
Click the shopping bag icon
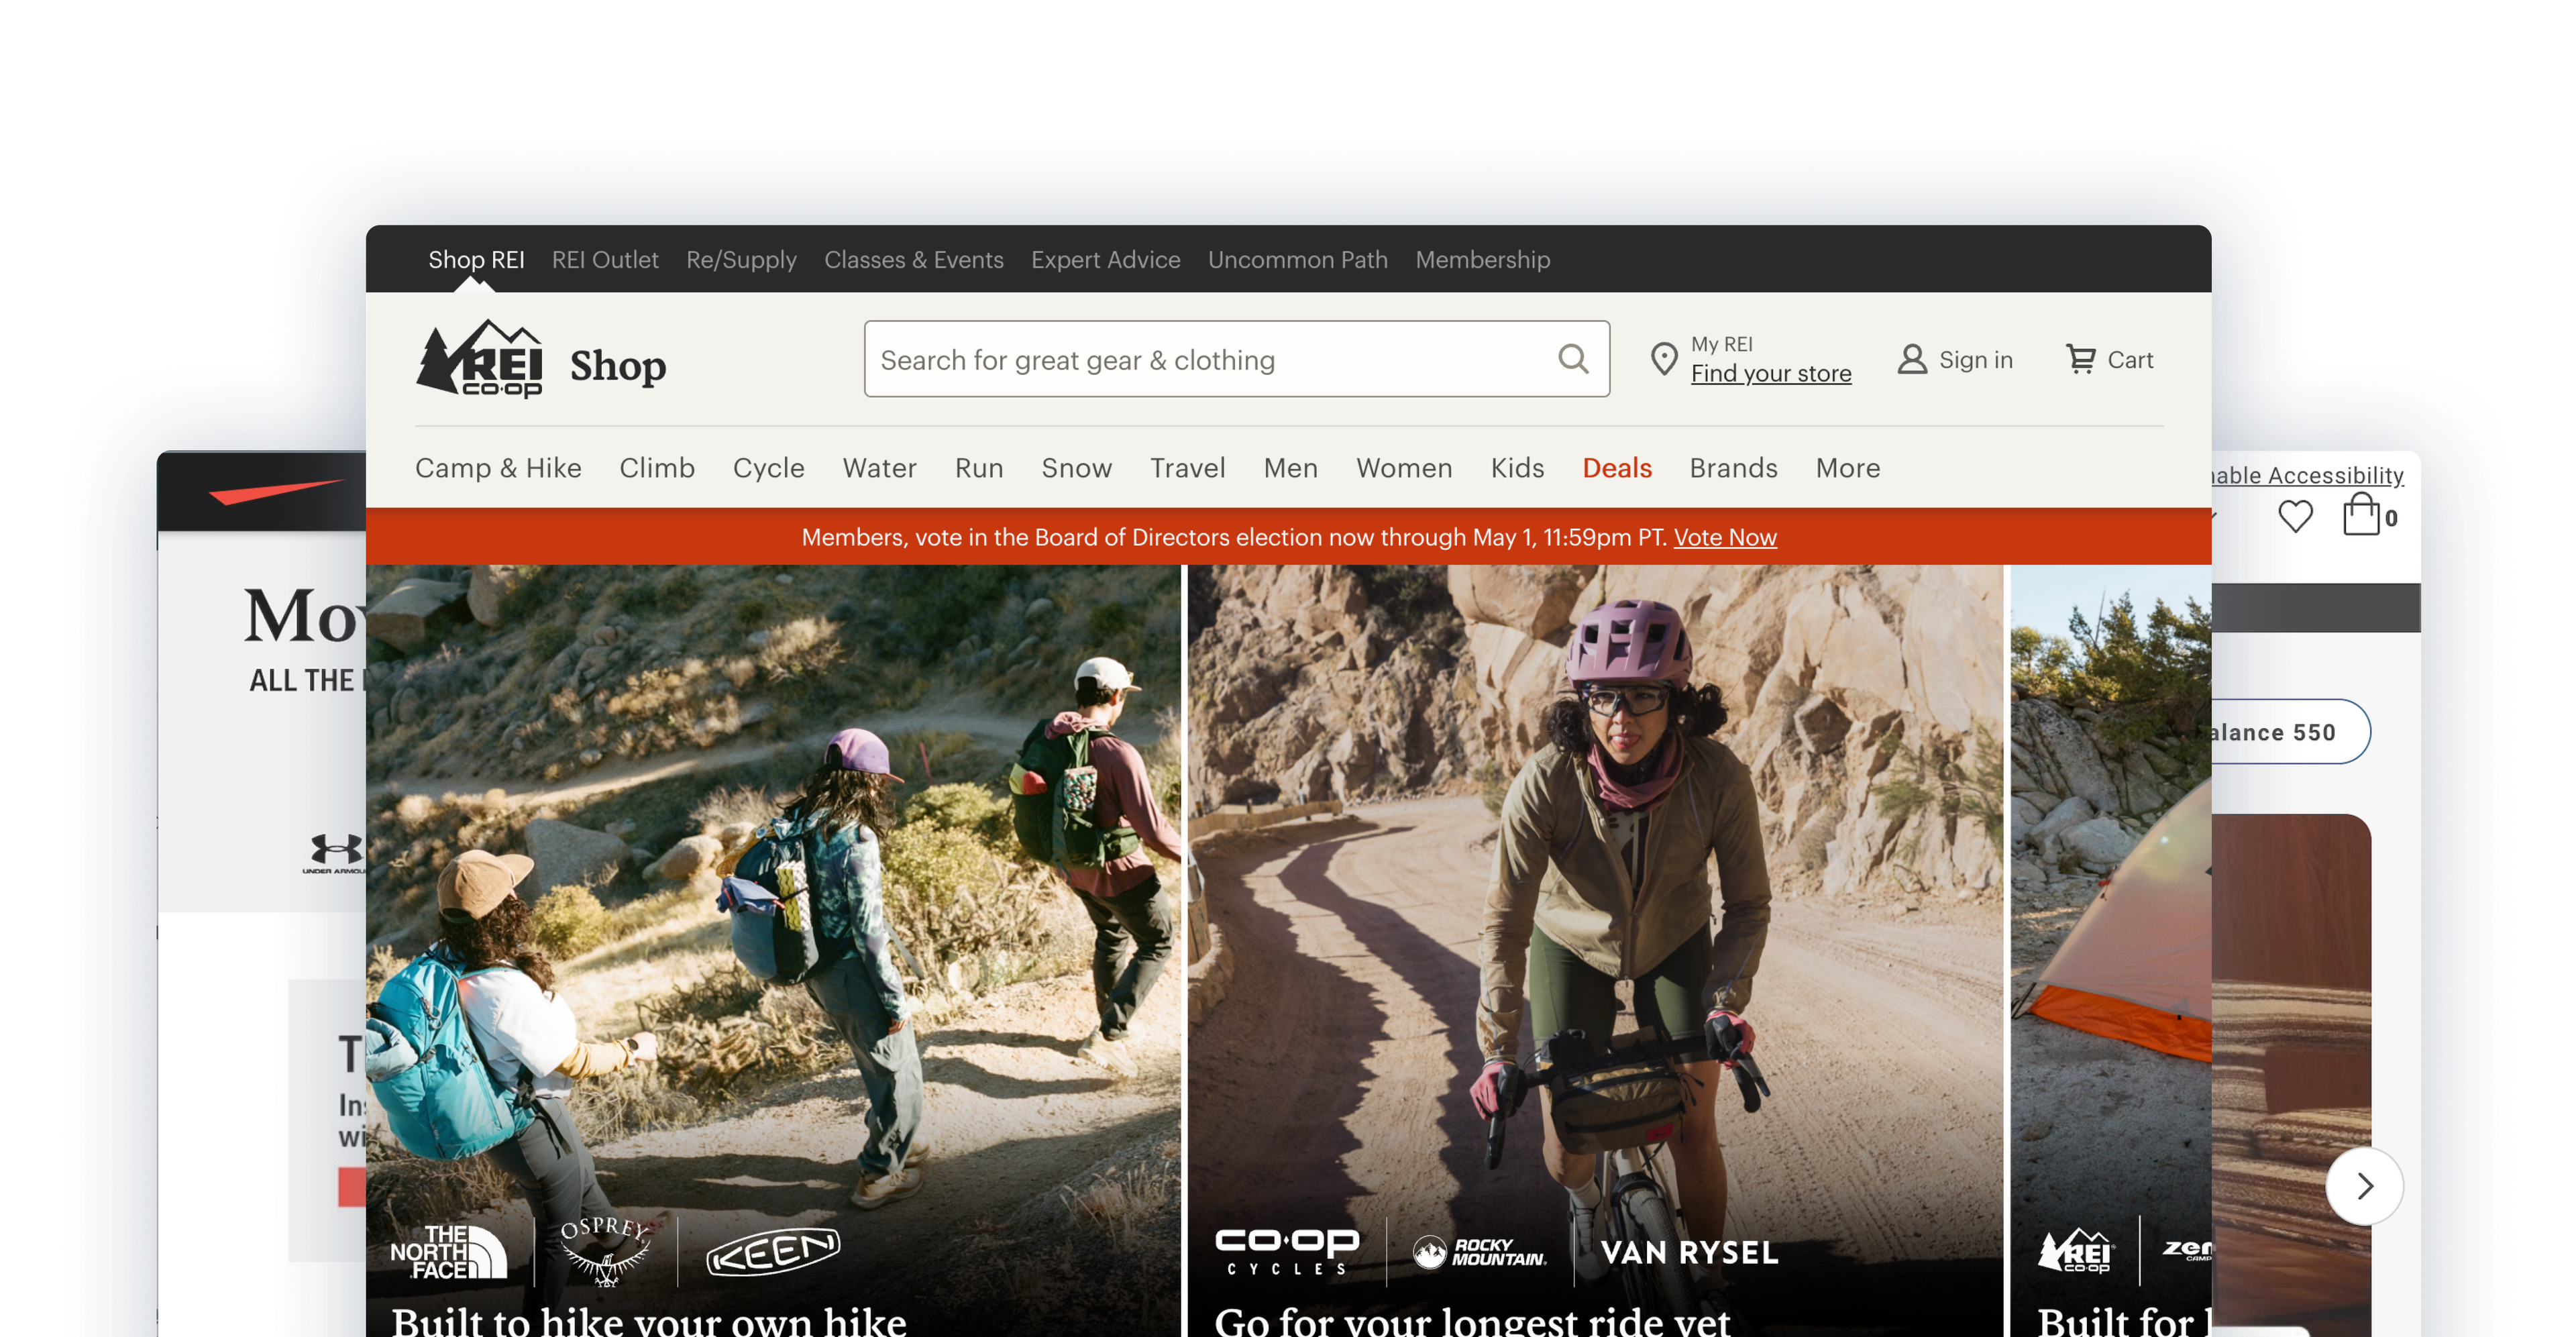tap(2361, 516)
